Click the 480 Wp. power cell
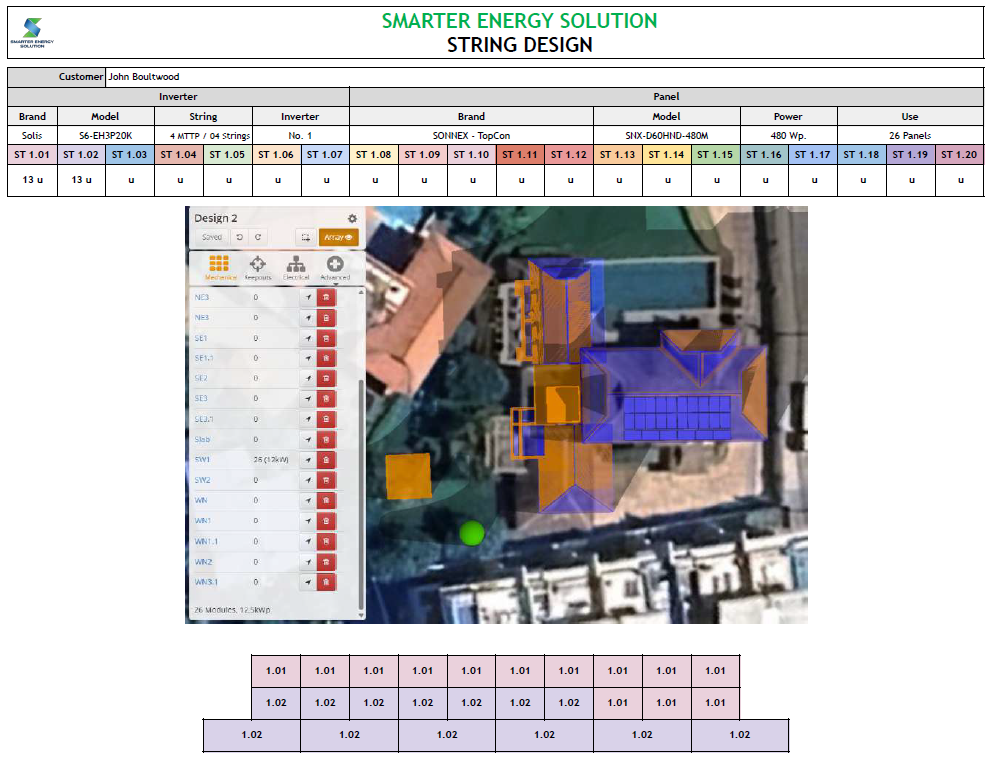 (789, 136)
